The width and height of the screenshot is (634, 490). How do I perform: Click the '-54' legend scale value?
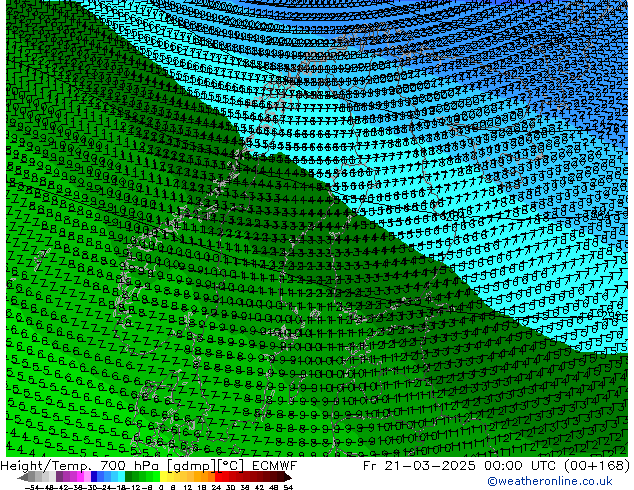[x=32, y=487]
